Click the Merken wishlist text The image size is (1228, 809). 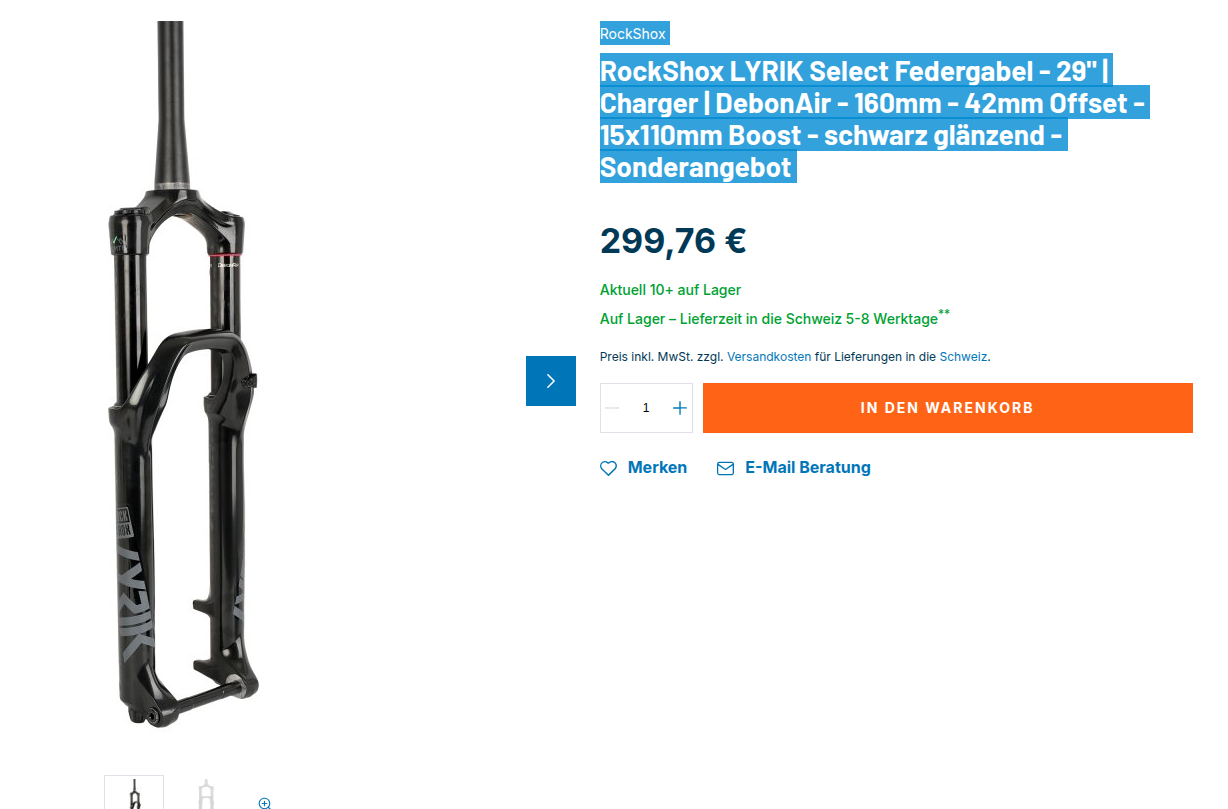(x=657, y=468)
